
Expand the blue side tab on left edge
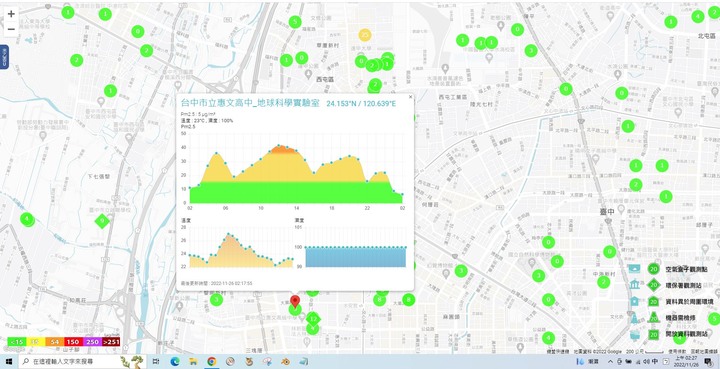pyautogui.click(x=4, y=57)
